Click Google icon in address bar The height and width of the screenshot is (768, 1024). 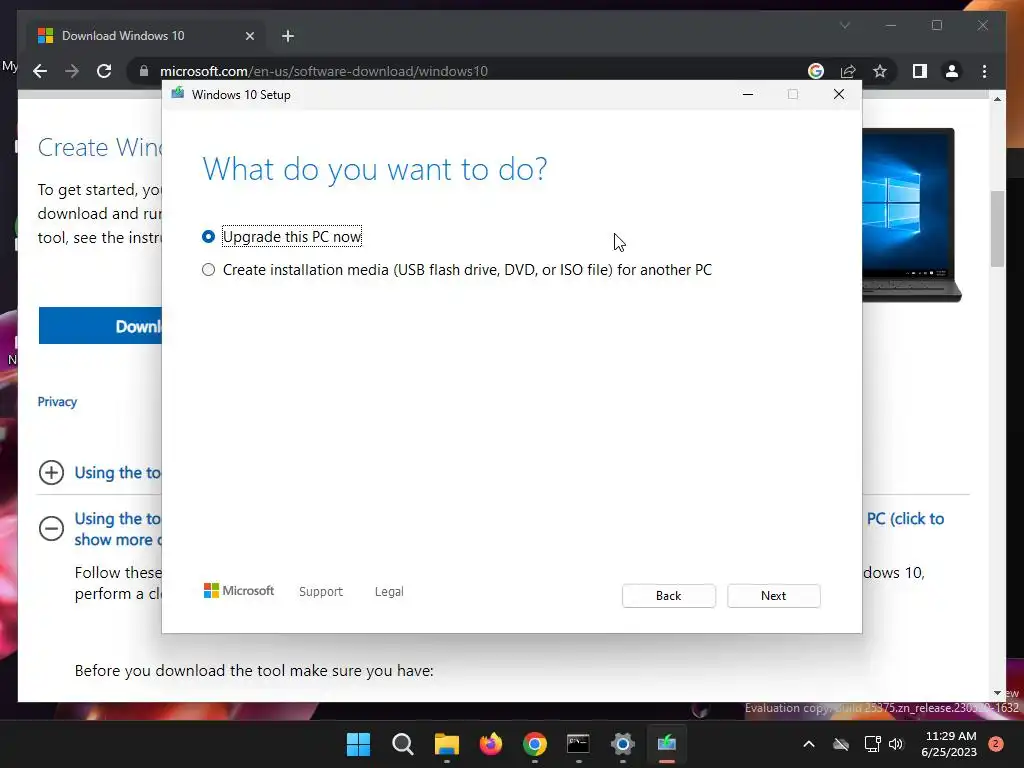[816, 71]
